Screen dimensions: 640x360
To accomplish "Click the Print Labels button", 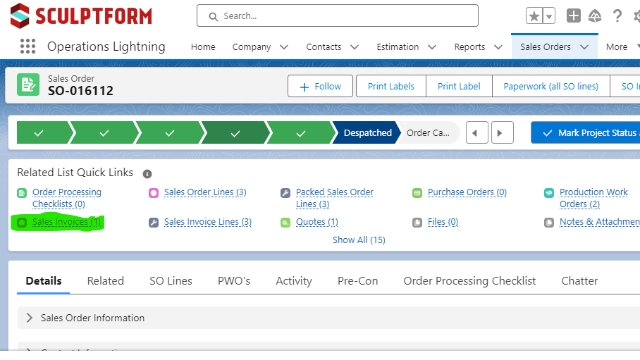I will click(391, 86).
